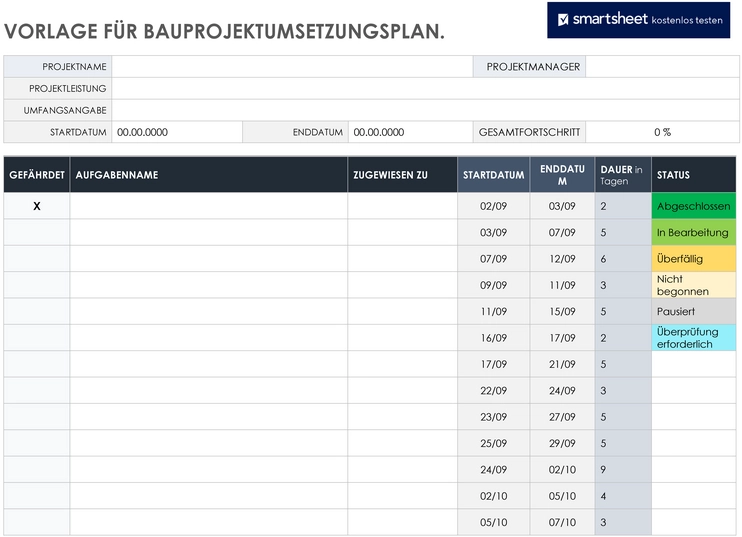Select the In Bearbeitung status cell
The image size is (742, 537).
pyautogui.click(x=693, y=232)
